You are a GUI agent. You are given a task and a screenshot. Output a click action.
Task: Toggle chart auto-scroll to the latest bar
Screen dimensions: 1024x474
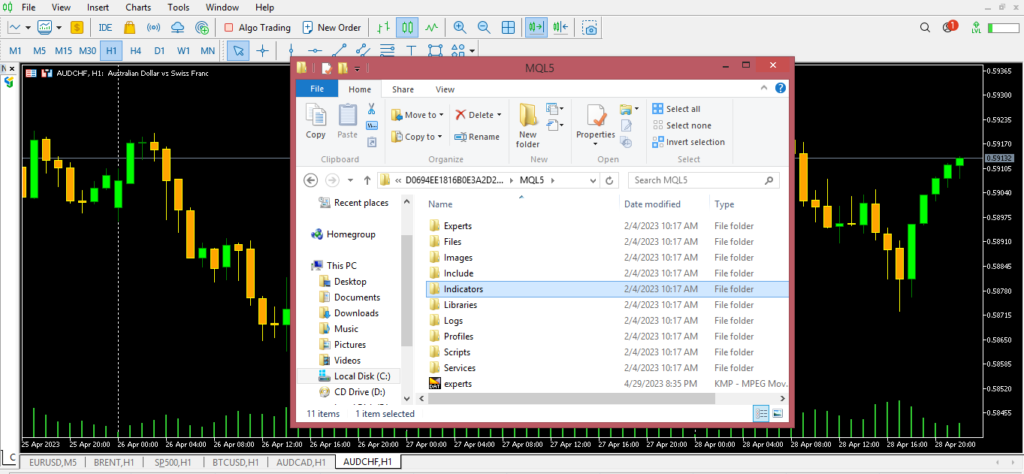536,27
